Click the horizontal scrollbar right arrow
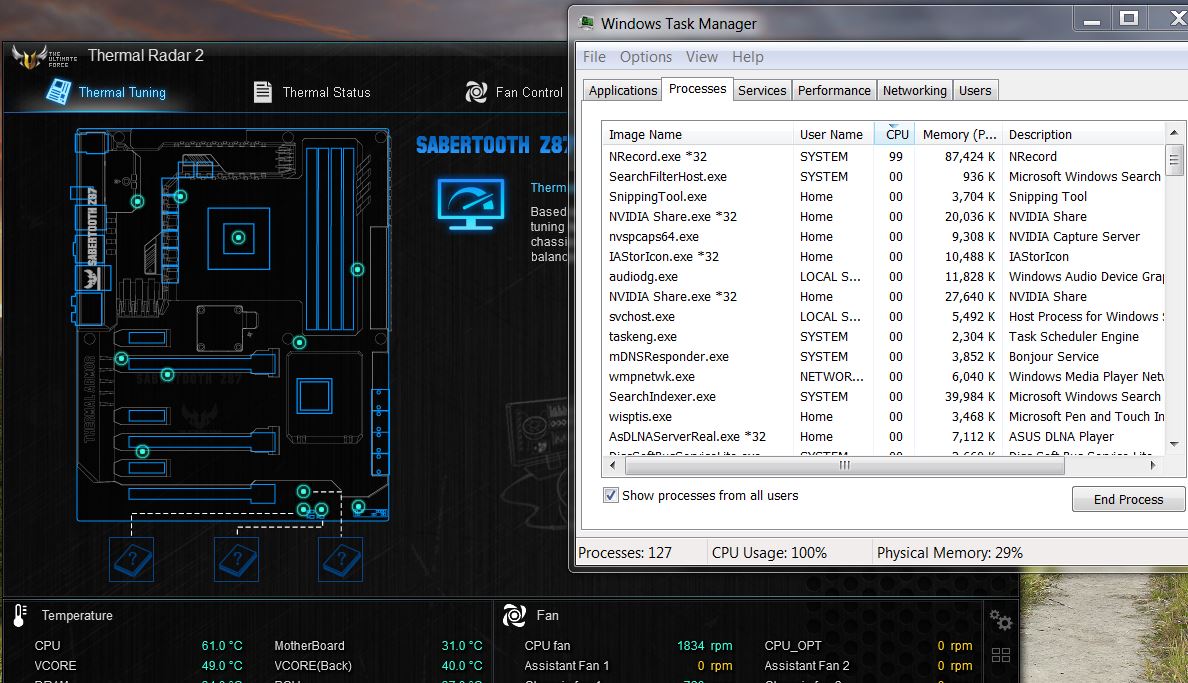Viewport: 1188px width, 683px height. [x=1152, y=465]
